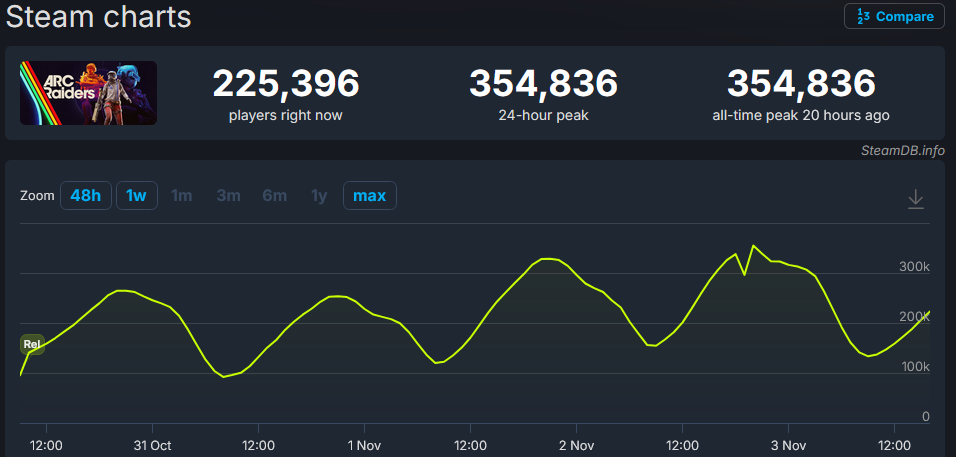Click the 24-hour peak label
The image size is (956, 457).
tap(543, 115)
